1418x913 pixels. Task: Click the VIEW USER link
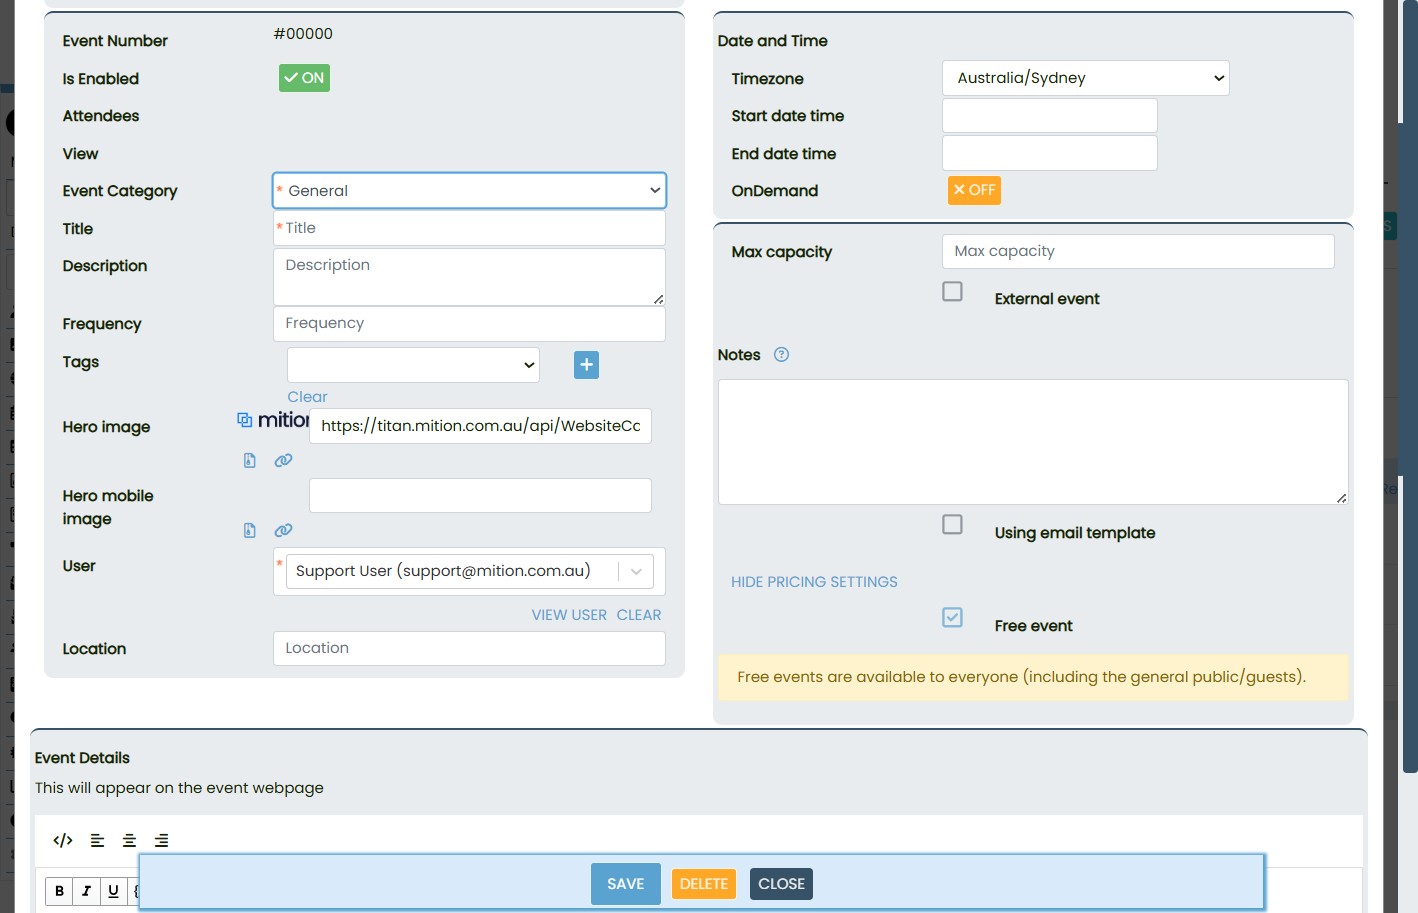(x=569, y=615)
